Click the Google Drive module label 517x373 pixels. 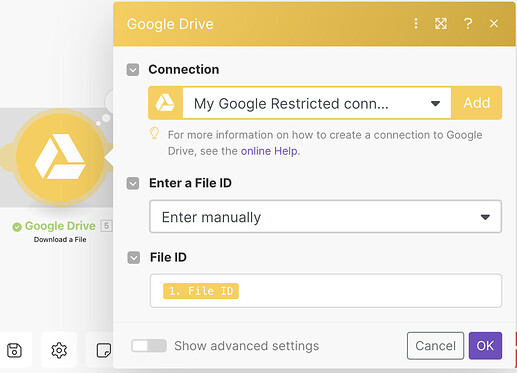click(x=60, y=226)
